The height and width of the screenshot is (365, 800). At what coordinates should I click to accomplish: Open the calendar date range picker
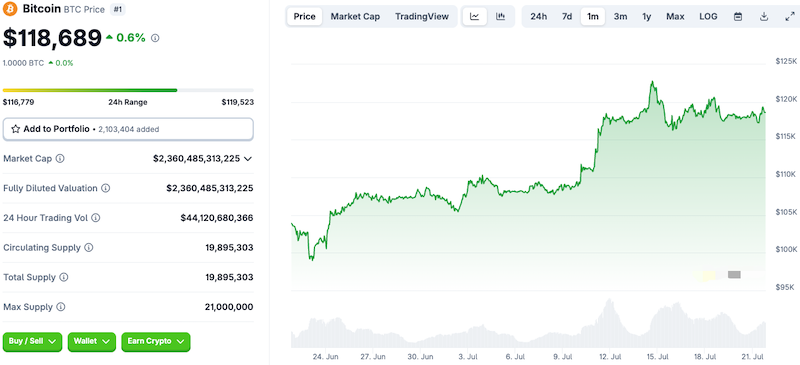(x=738, y=16)
